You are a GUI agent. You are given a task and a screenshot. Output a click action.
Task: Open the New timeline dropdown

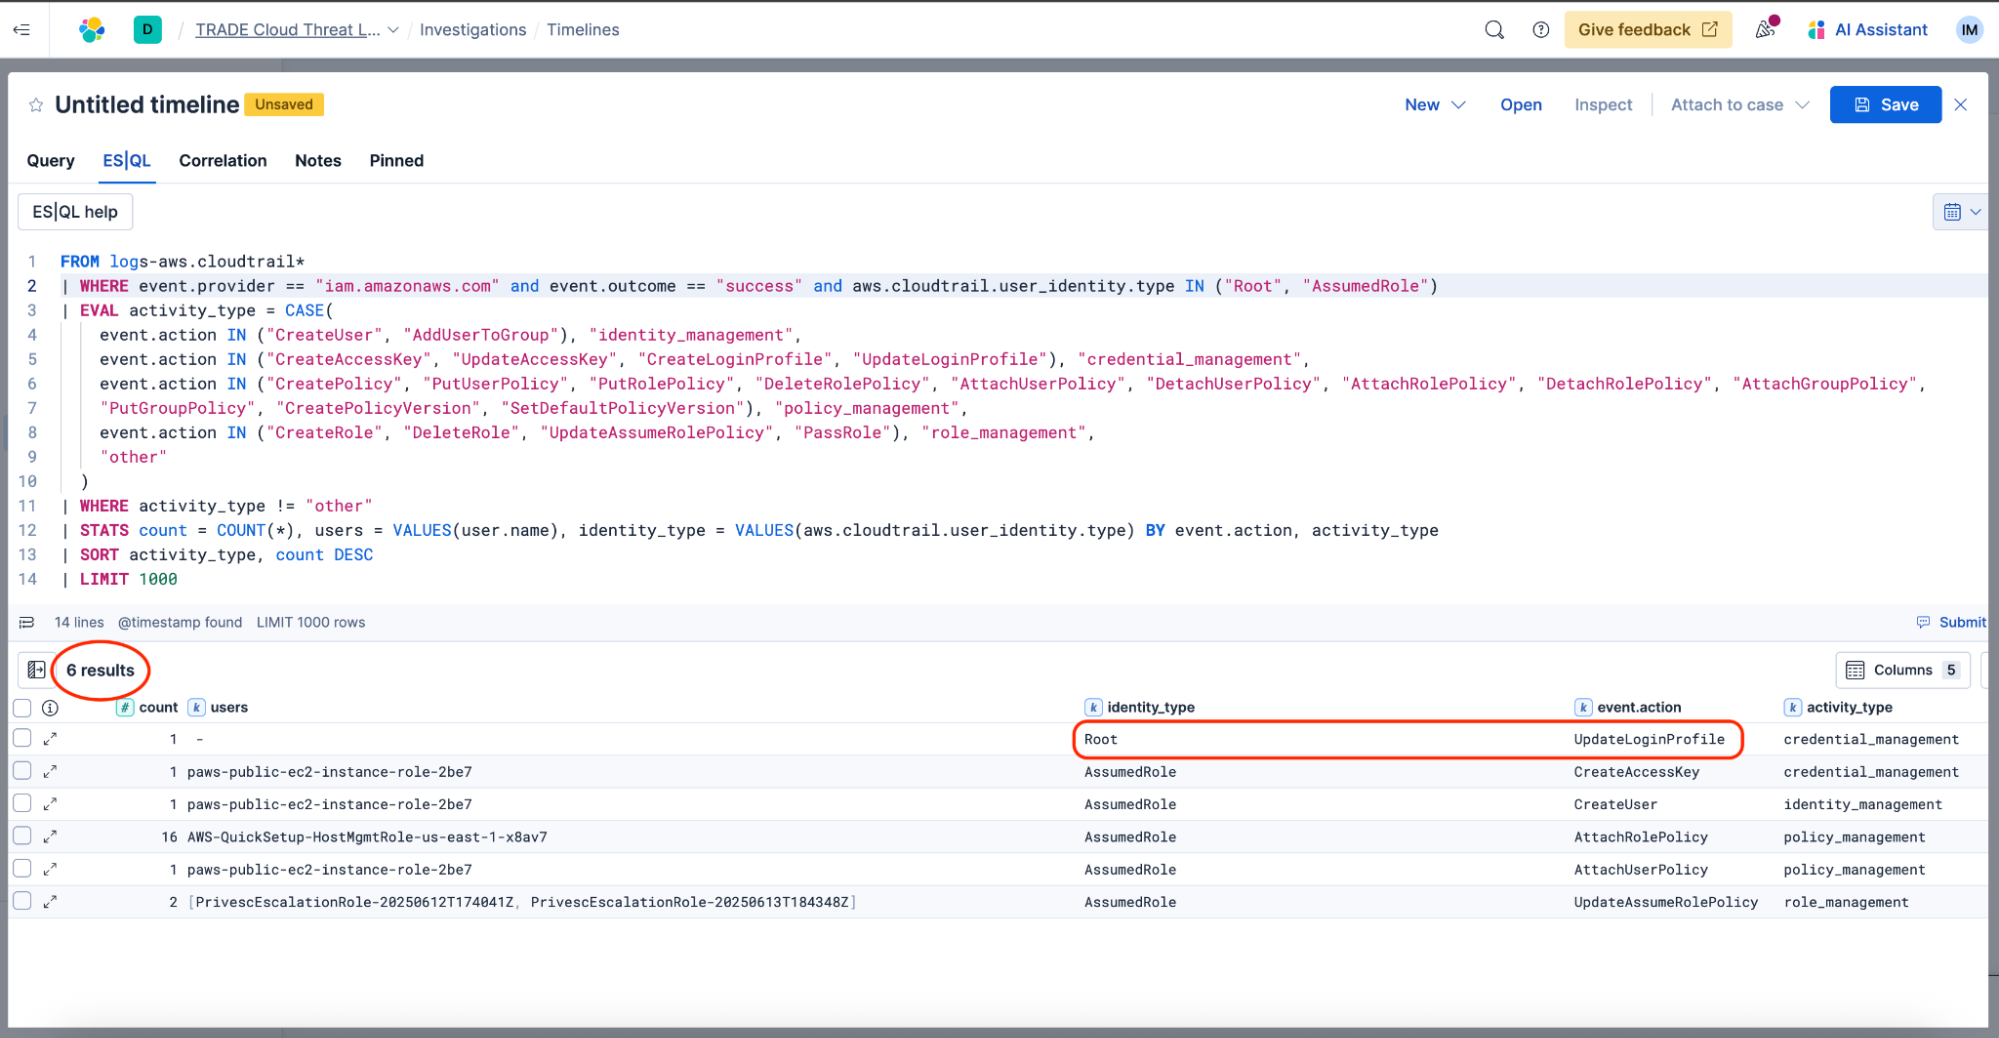pos(1434,105)
